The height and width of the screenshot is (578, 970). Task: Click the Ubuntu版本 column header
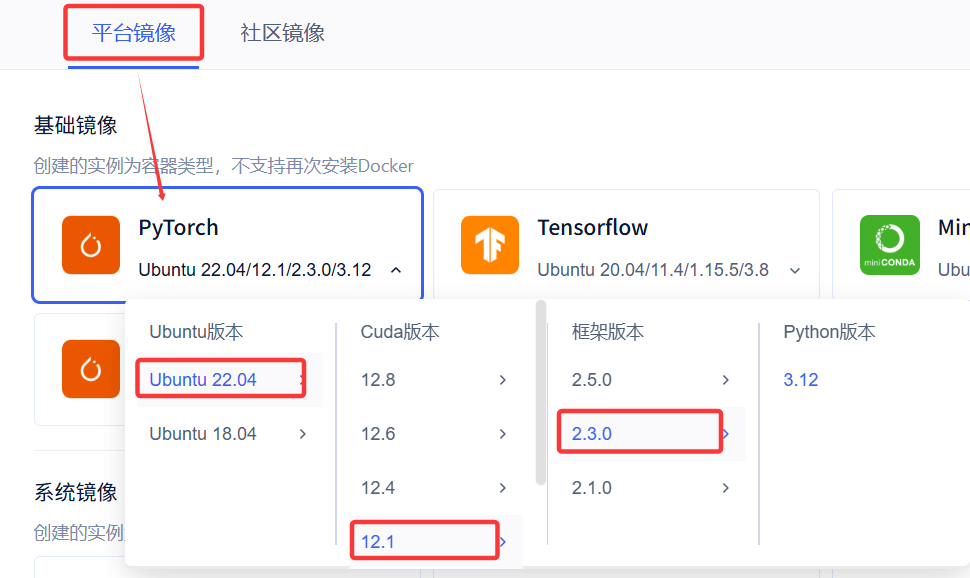point(196,332)
